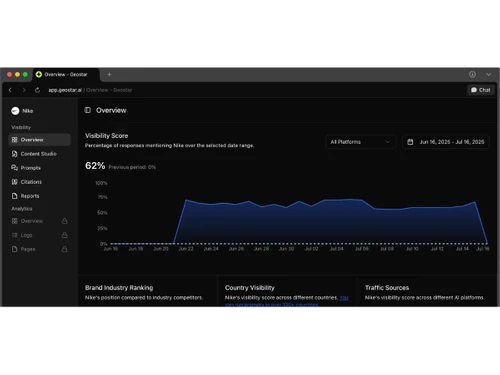Screen dimensions: 500x375
Task: Click the browser back arrow
Action: click(10, 90)
